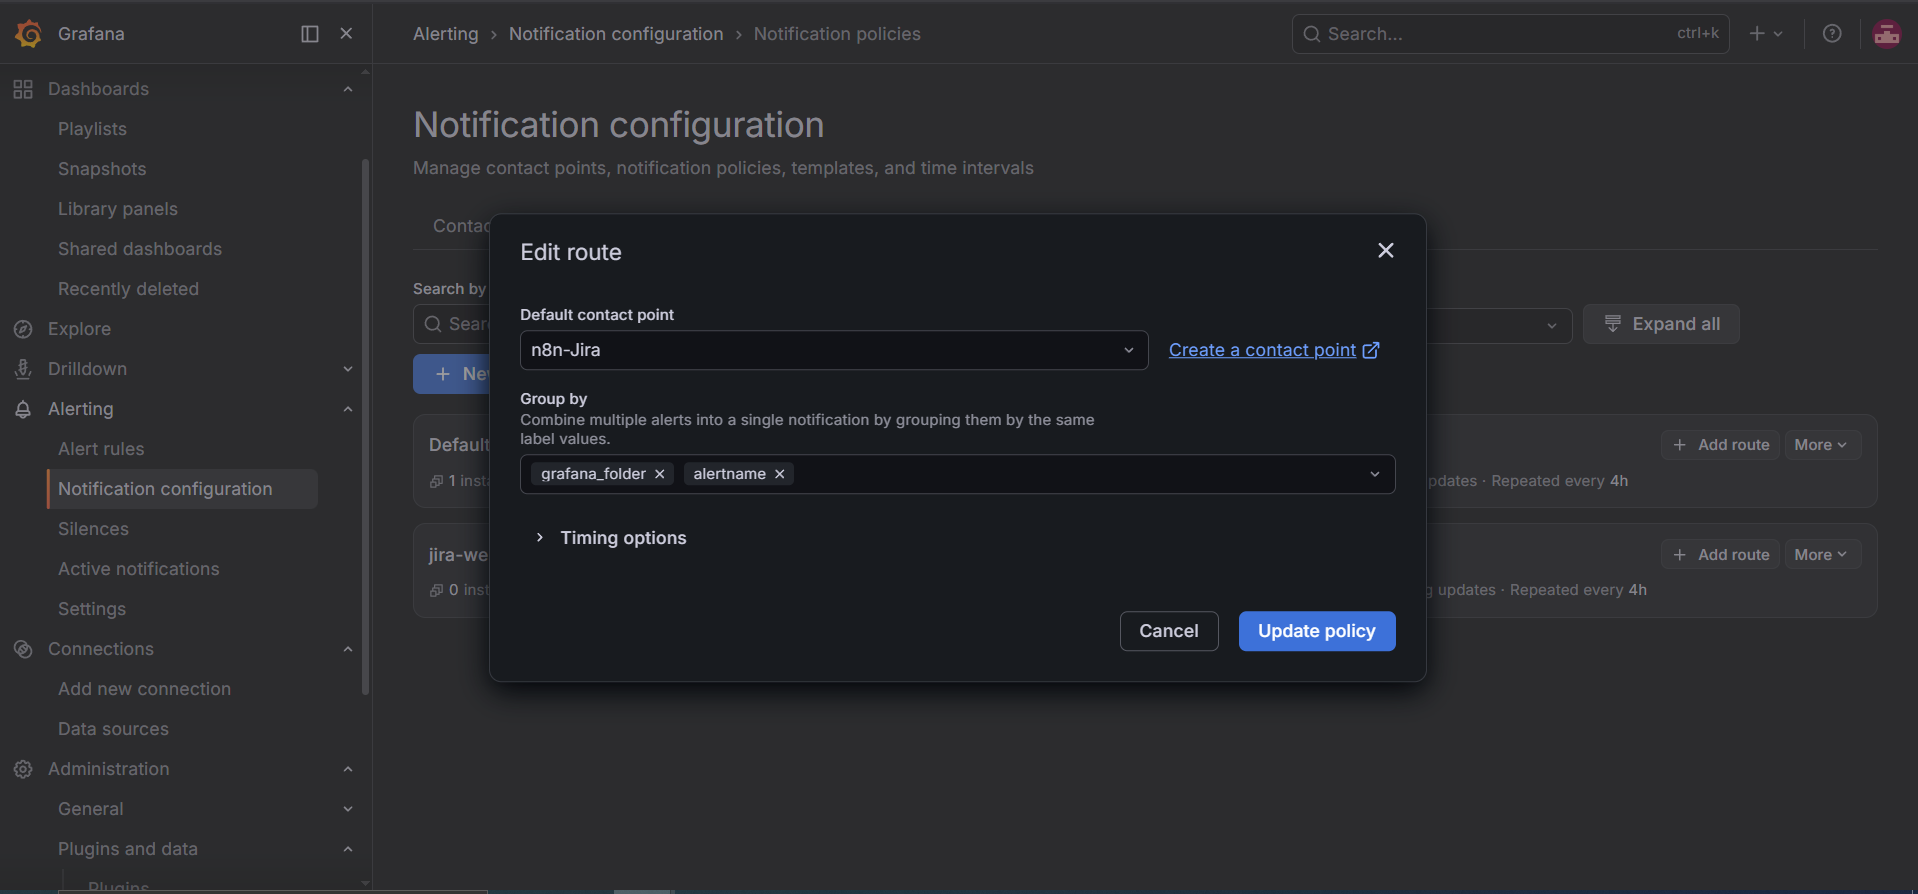Click external link icon beside Create a contact point

pos(1371,350)
